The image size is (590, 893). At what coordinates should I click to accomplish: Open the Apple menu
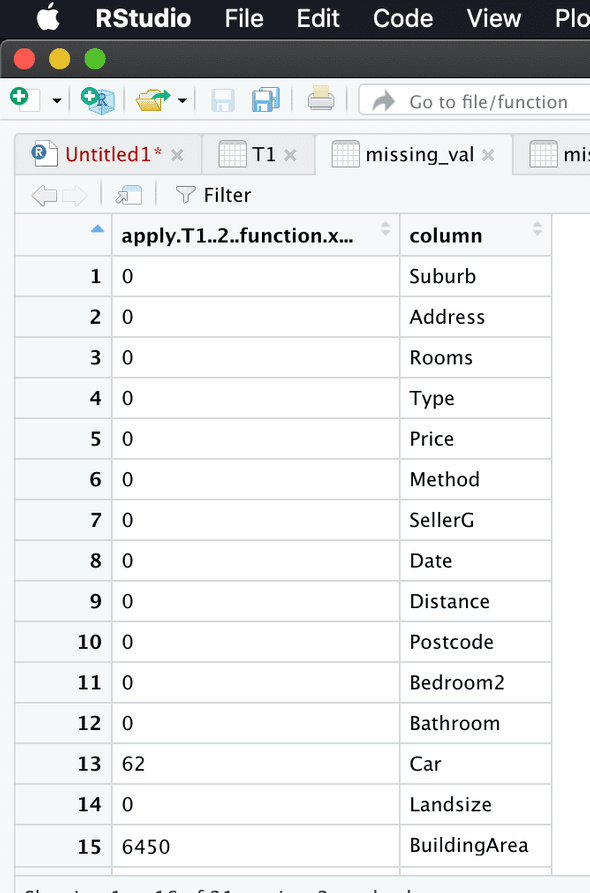tap(48, 17)
